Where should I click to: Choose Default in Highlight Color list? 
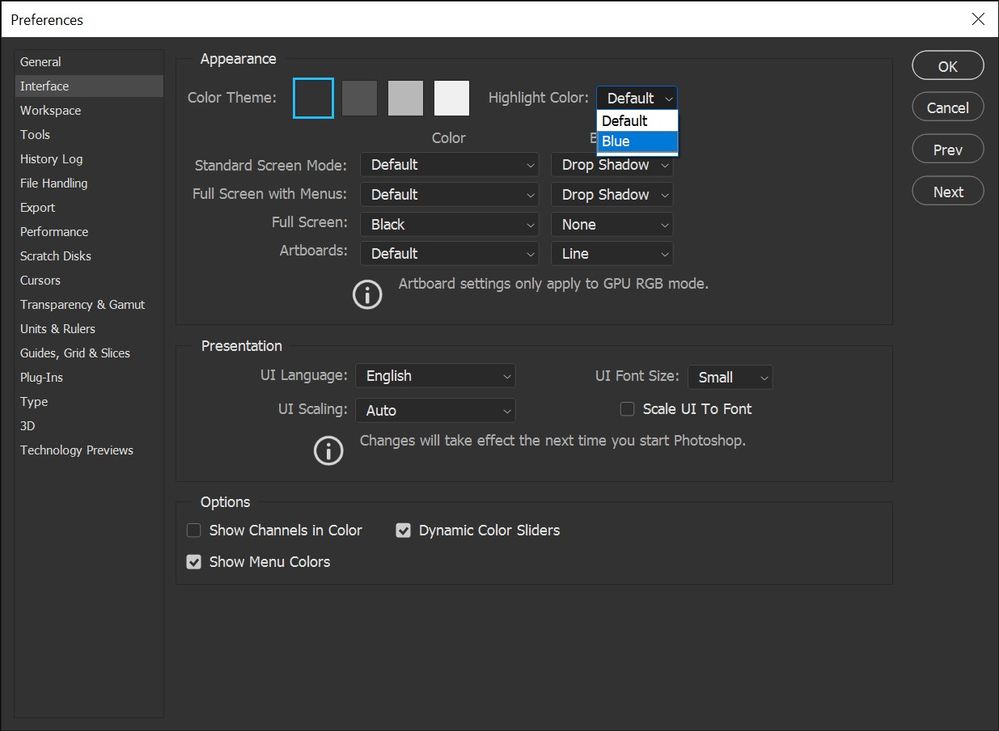(x=637, y=121)
